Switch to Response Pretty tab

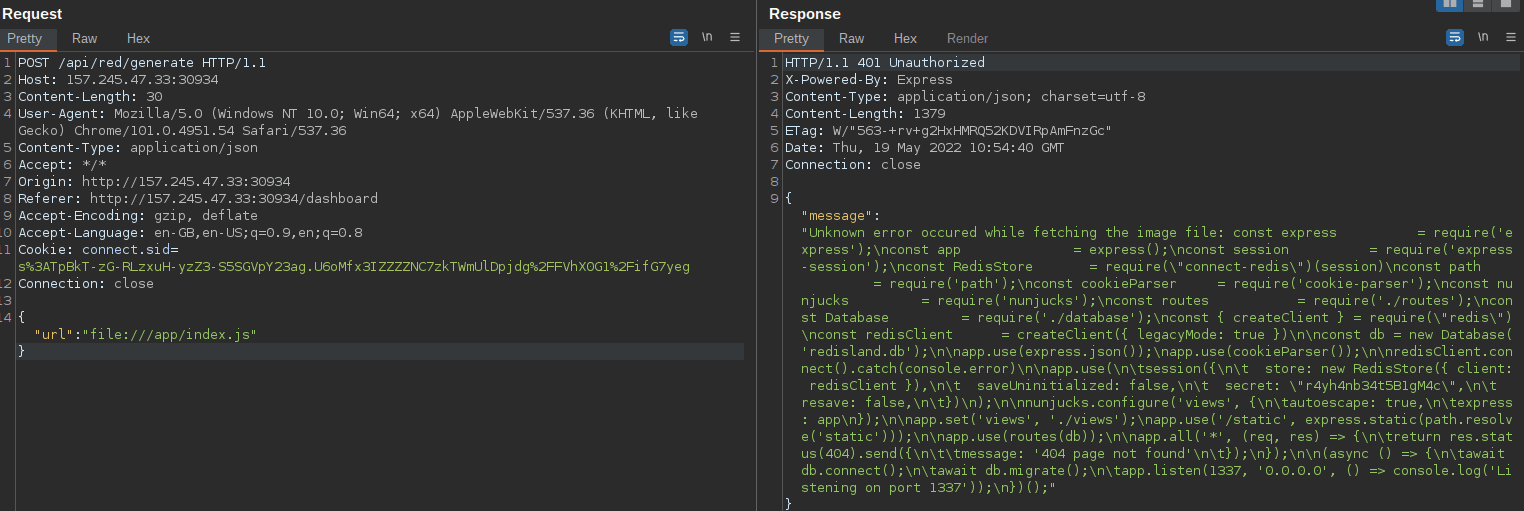[x=791, y=38]
